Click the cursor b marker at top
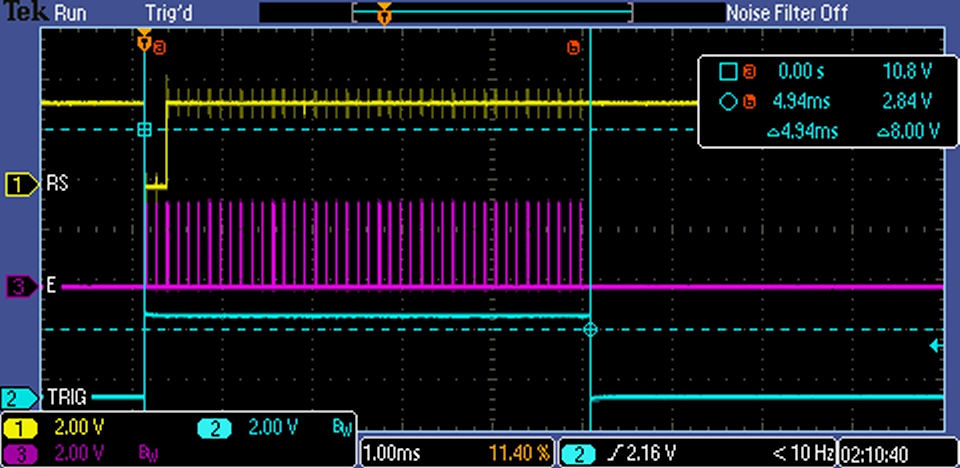Image resolution: width=960 pixels, height=468 pixels. pos(573,47)
